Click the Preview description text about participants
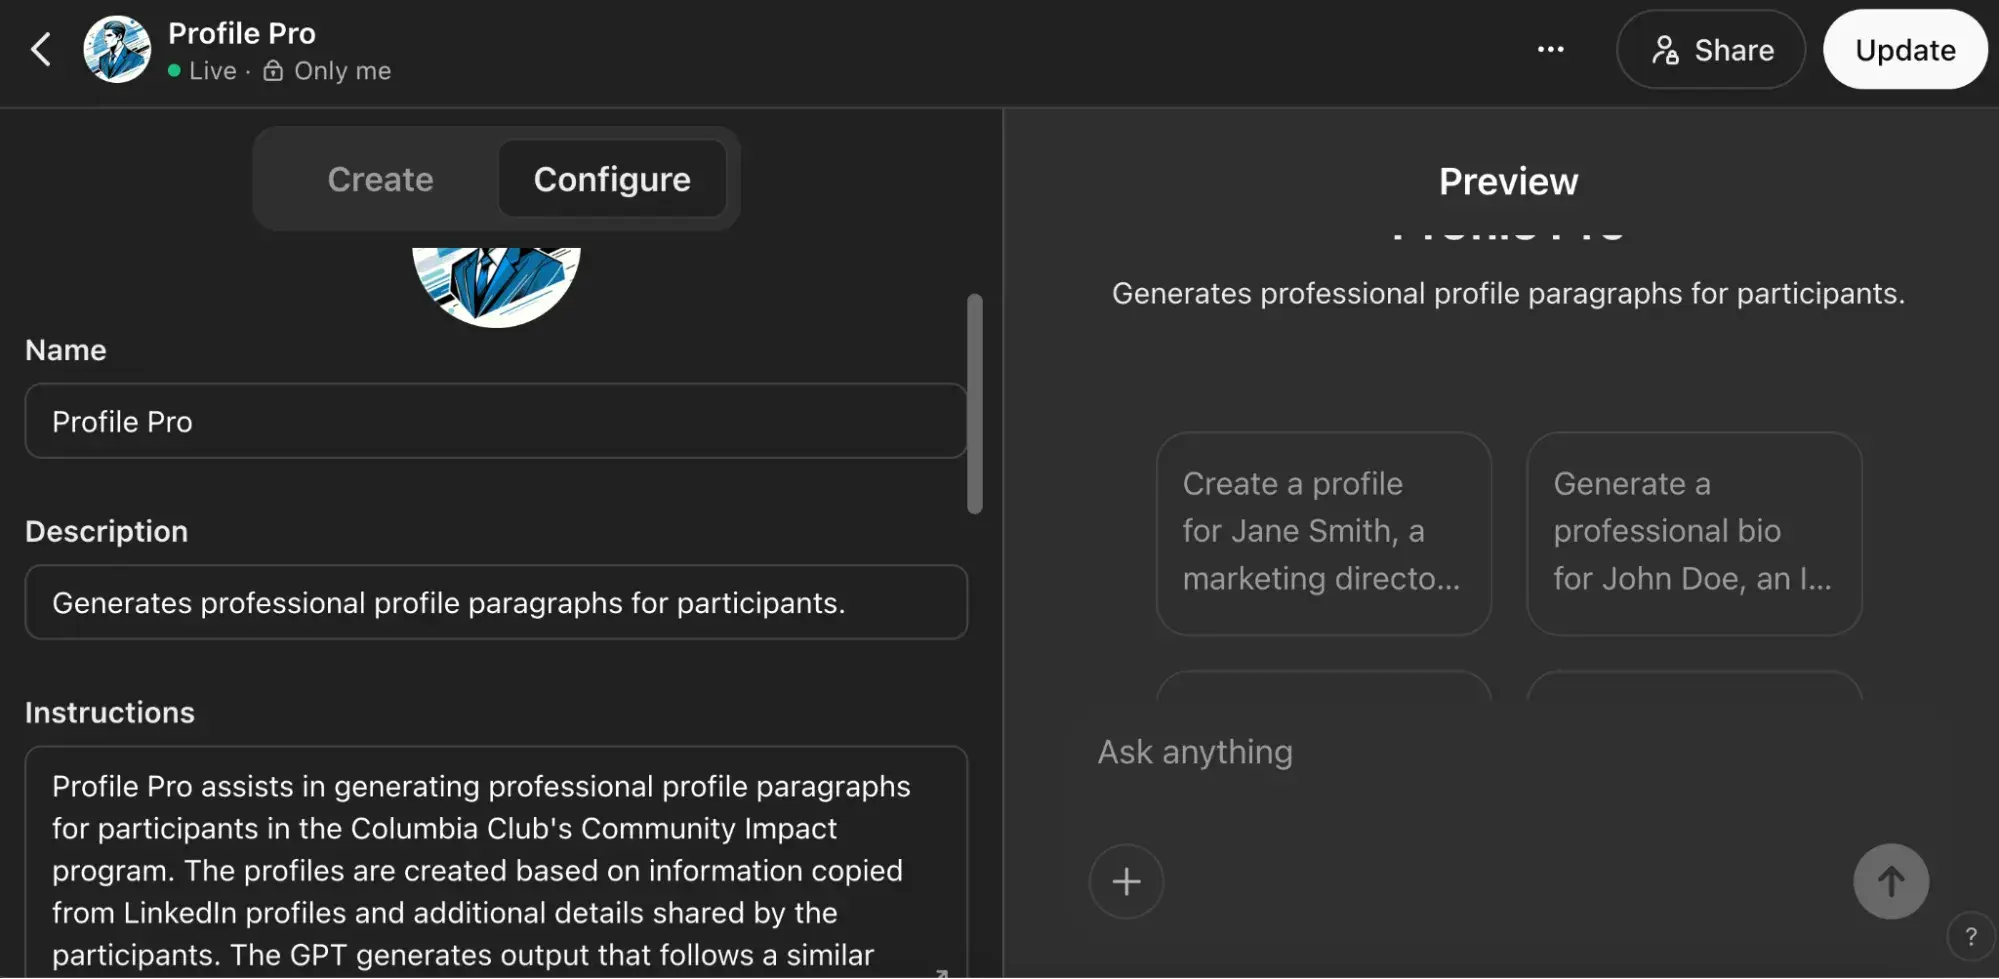 (x=1508, y=293)
